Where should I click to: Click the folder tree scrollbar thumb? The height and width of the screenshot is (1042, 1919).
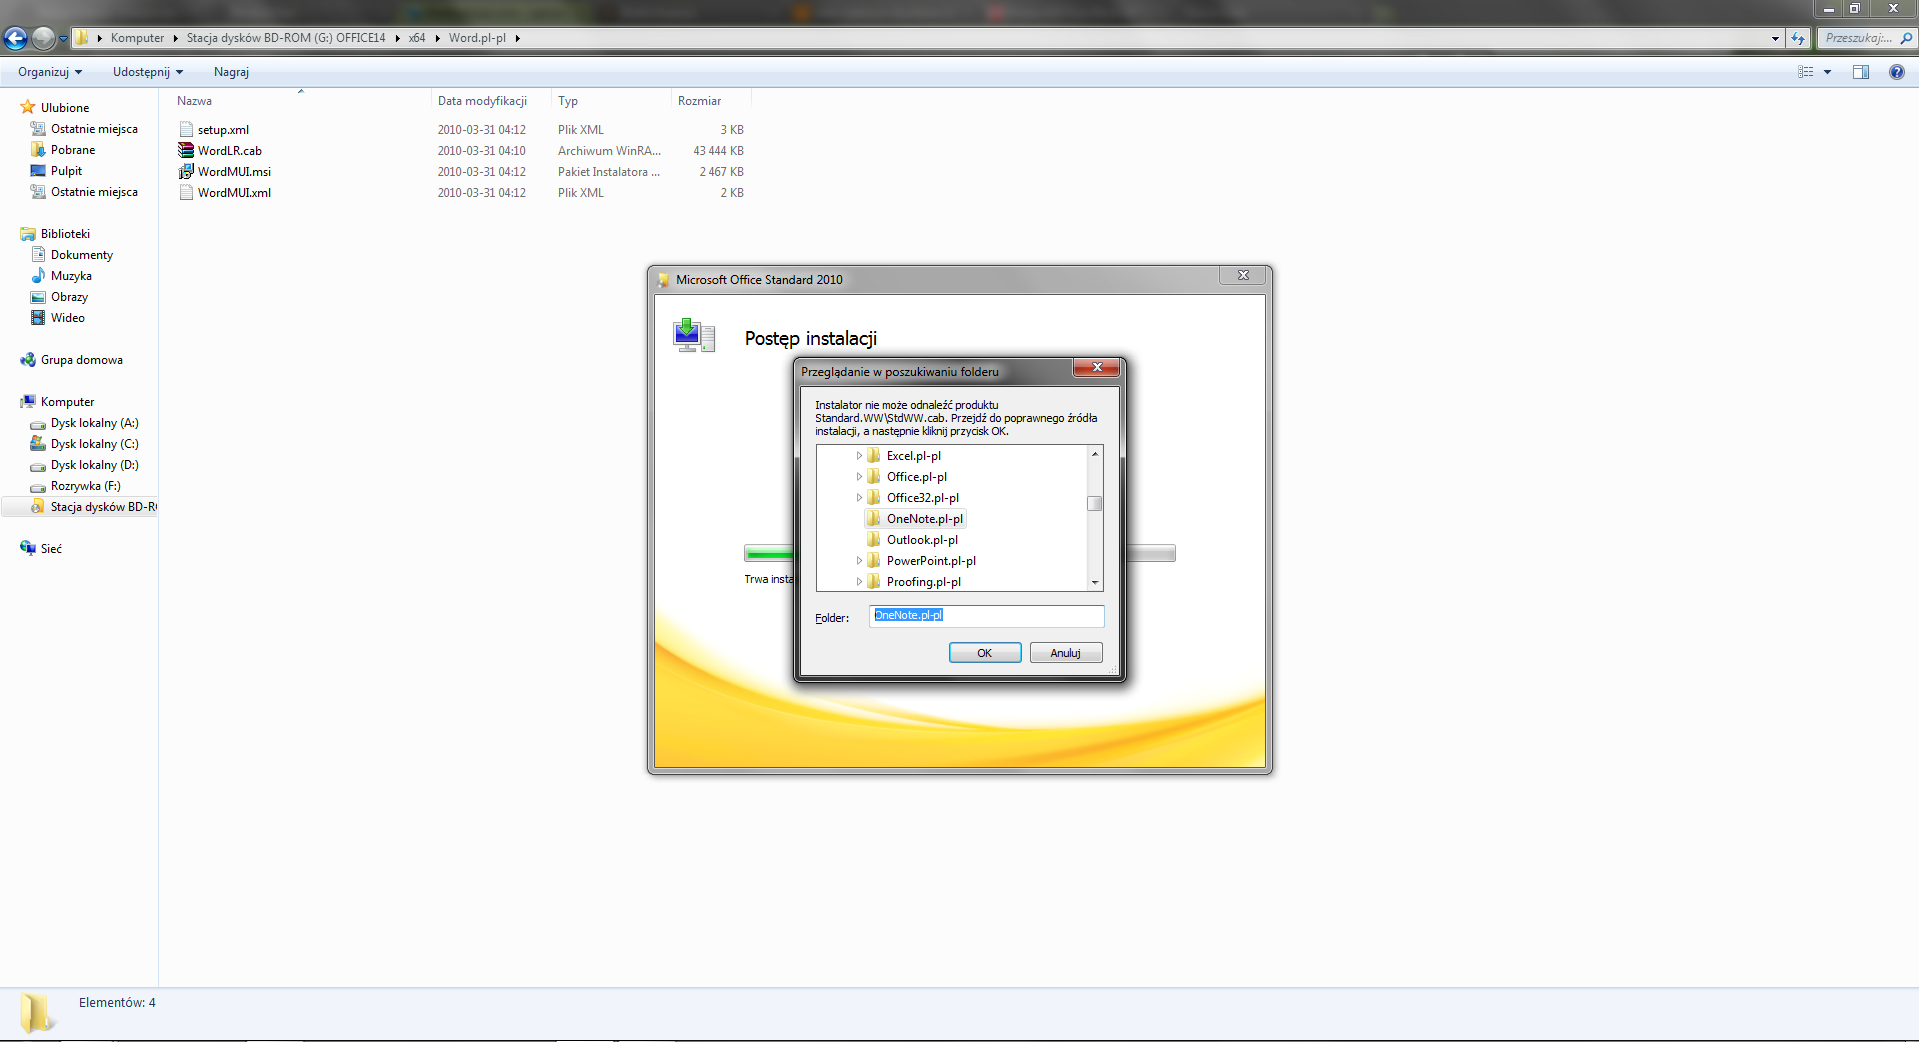coord(1095,503)
